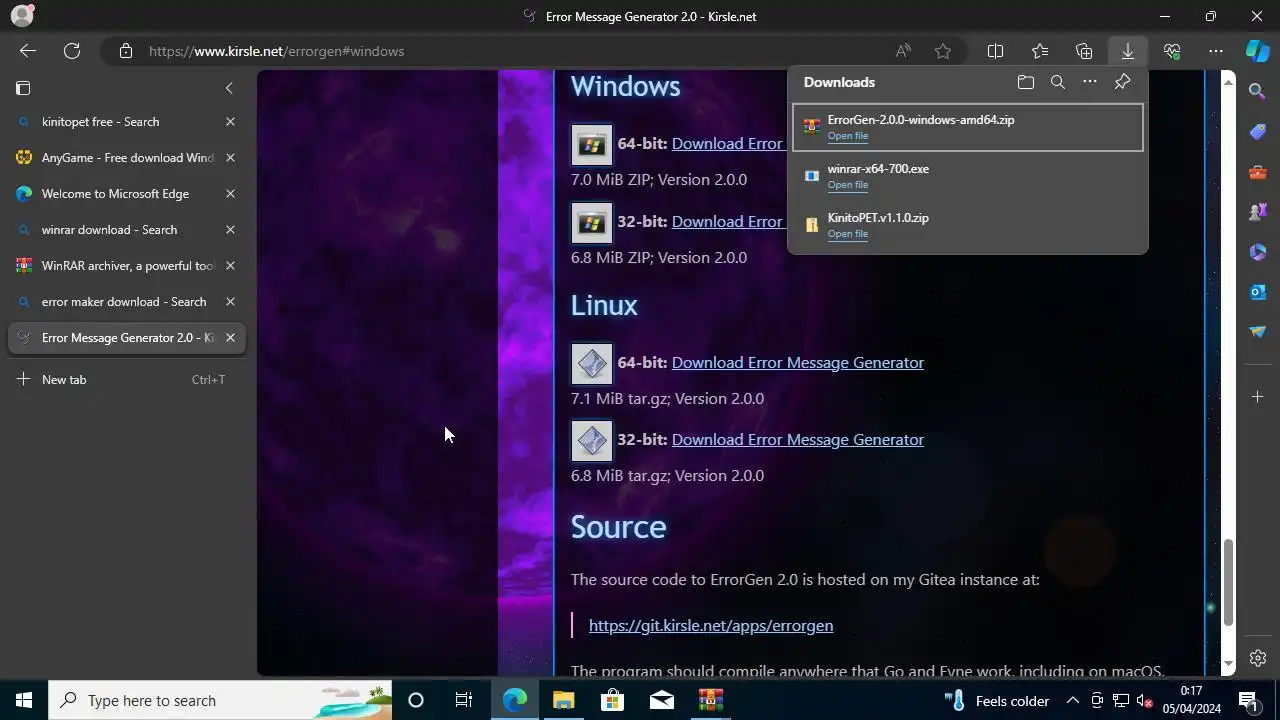Pin the Downloads panel
1280x720 pixels.
point(1123,82)
